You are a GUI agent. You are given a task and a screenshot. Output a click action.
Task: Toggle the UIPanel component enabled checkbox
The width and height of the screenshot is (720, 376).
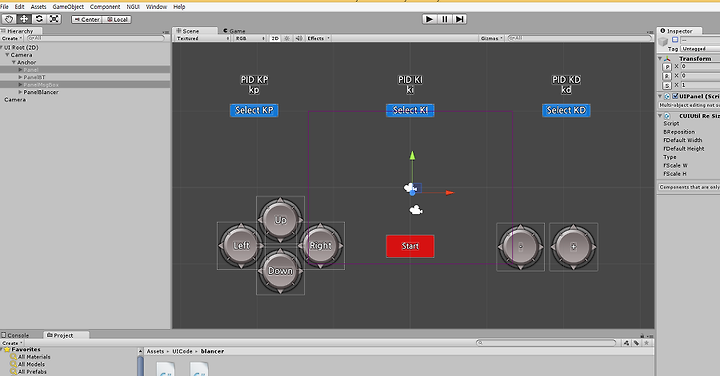[675, 96]
